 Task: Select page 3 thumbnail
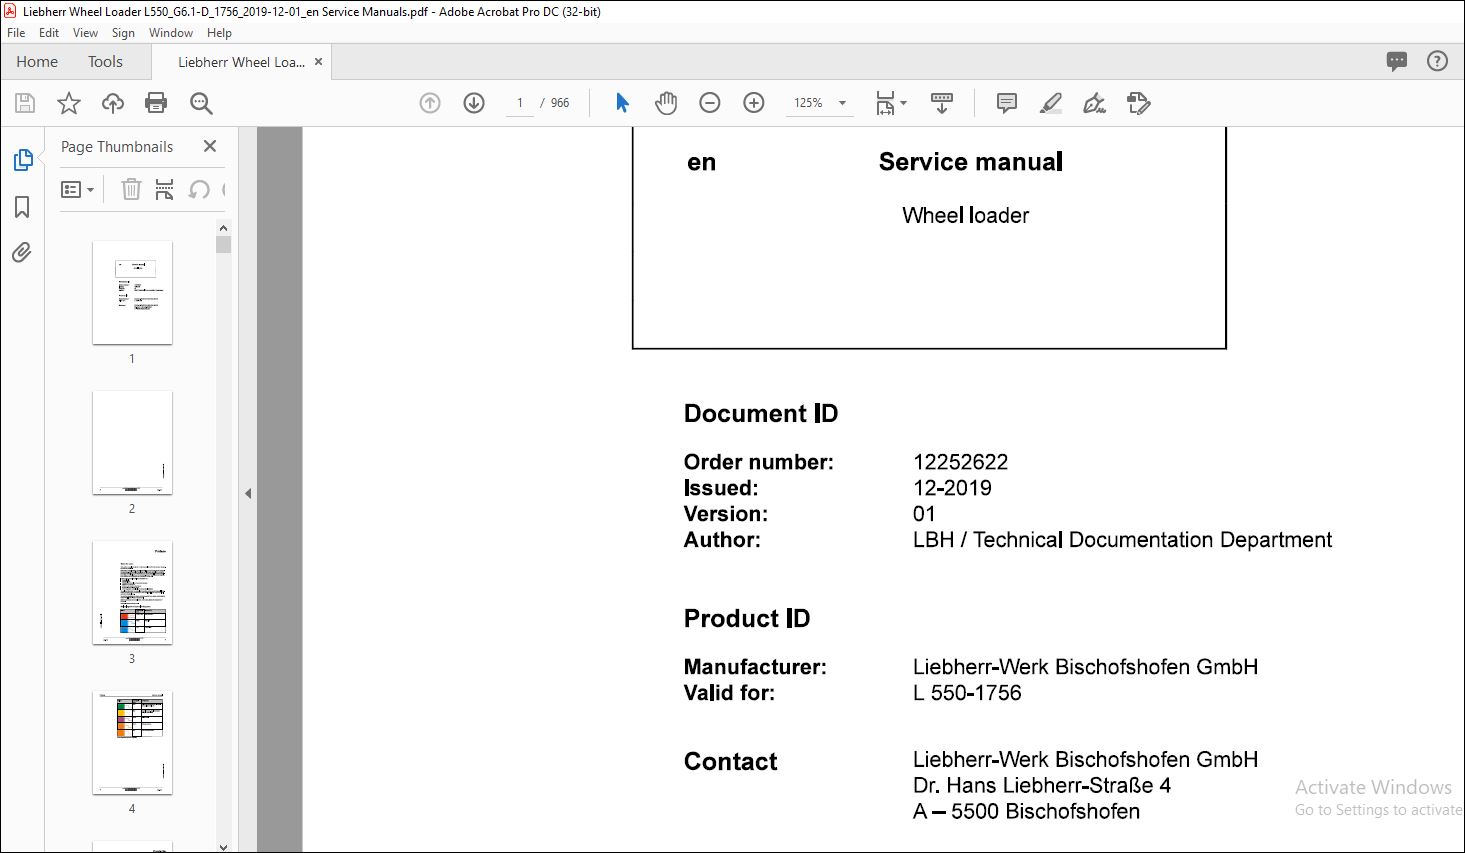pos(132,592)
